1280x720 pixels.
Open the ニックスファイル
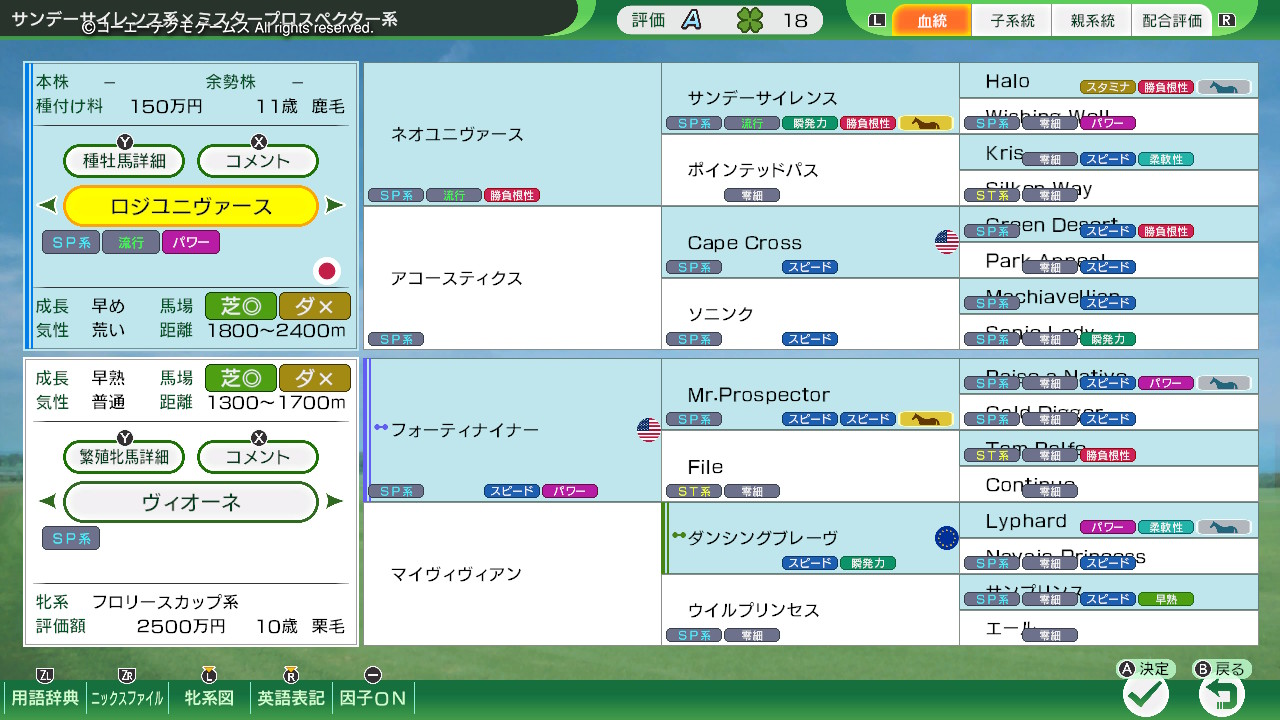coord(127,698)
